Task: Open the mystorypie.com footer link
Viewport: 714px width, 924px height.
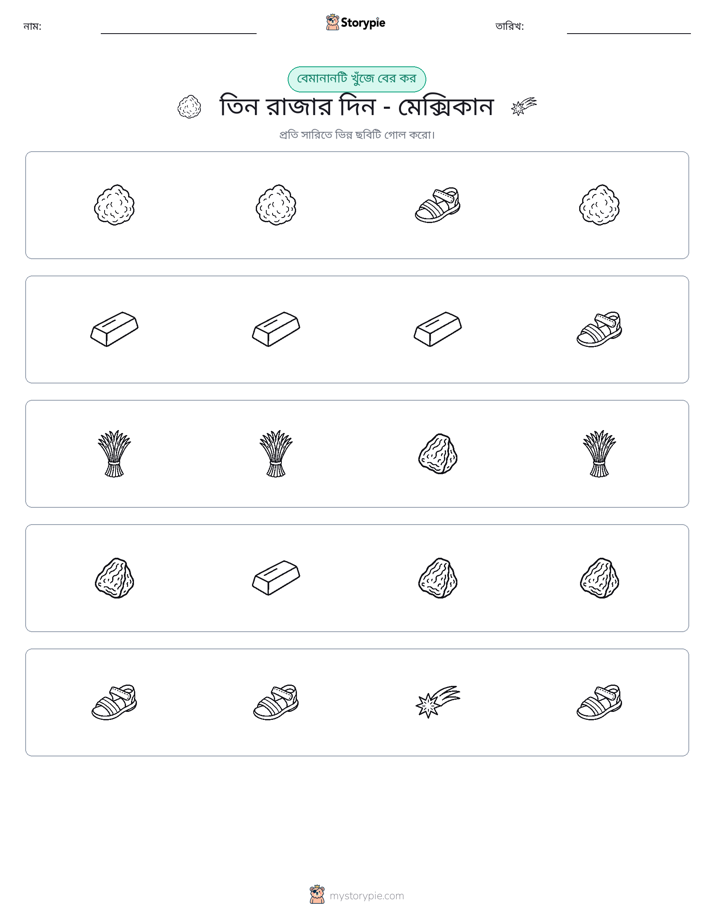Action: 366,896
